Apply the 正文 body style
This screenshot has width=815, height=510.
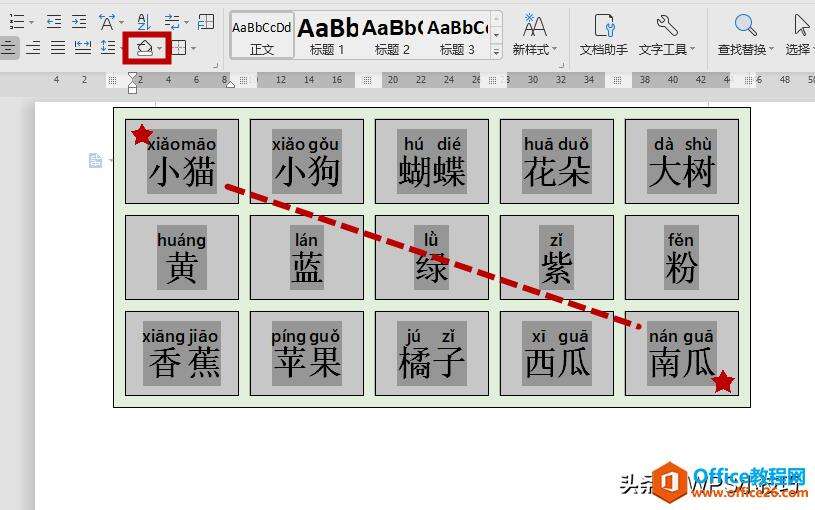[262, 35]
